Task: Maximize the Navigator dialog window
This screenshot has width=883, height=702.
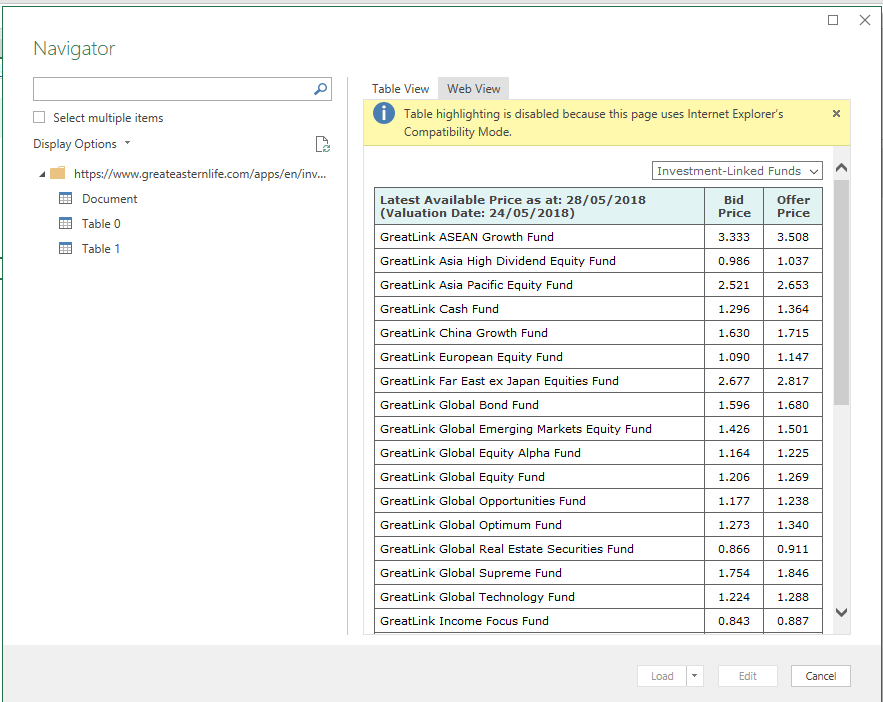Action: (x=833, y=20)
